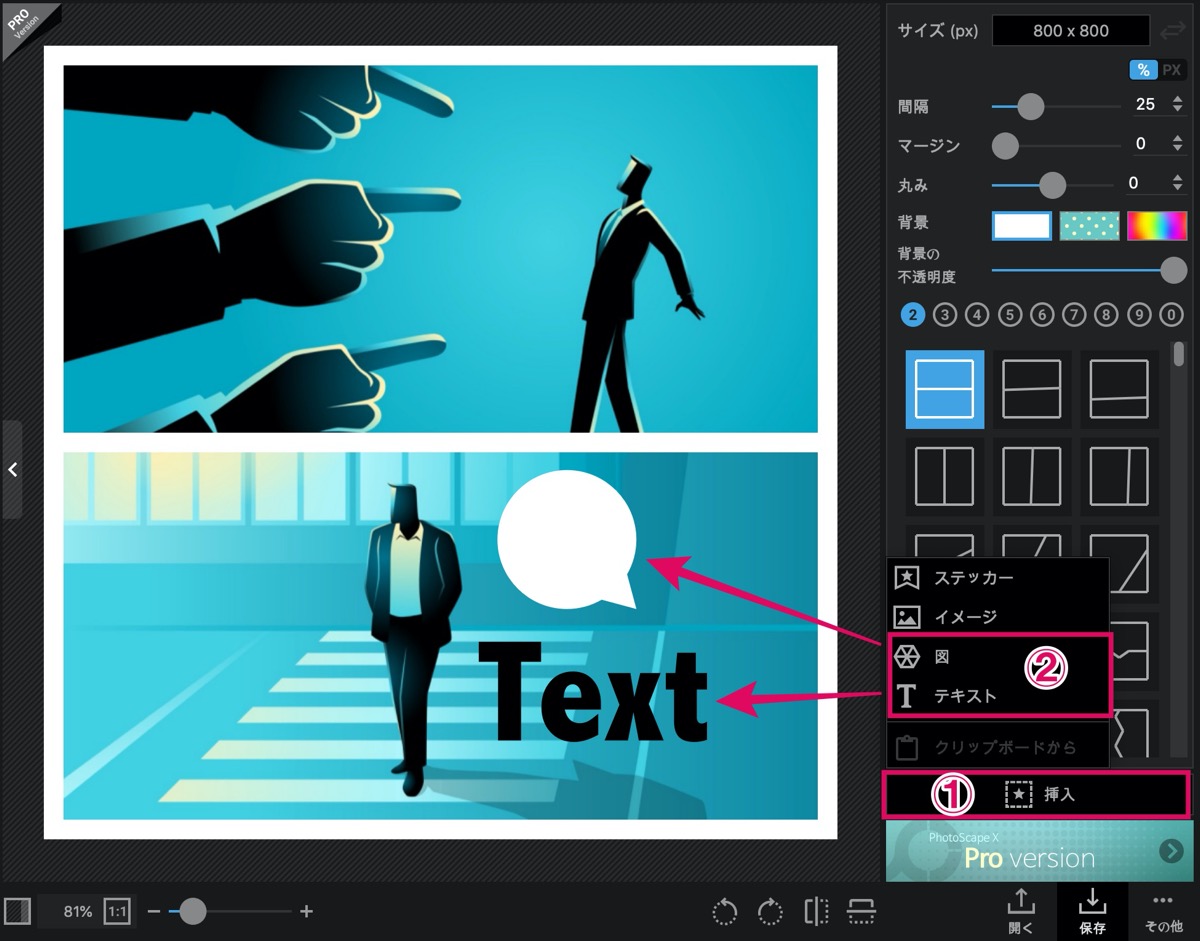Select 9 photos layout count
The width and height of the screenshot is (1200, 941).
click(x=1139, y=315)
